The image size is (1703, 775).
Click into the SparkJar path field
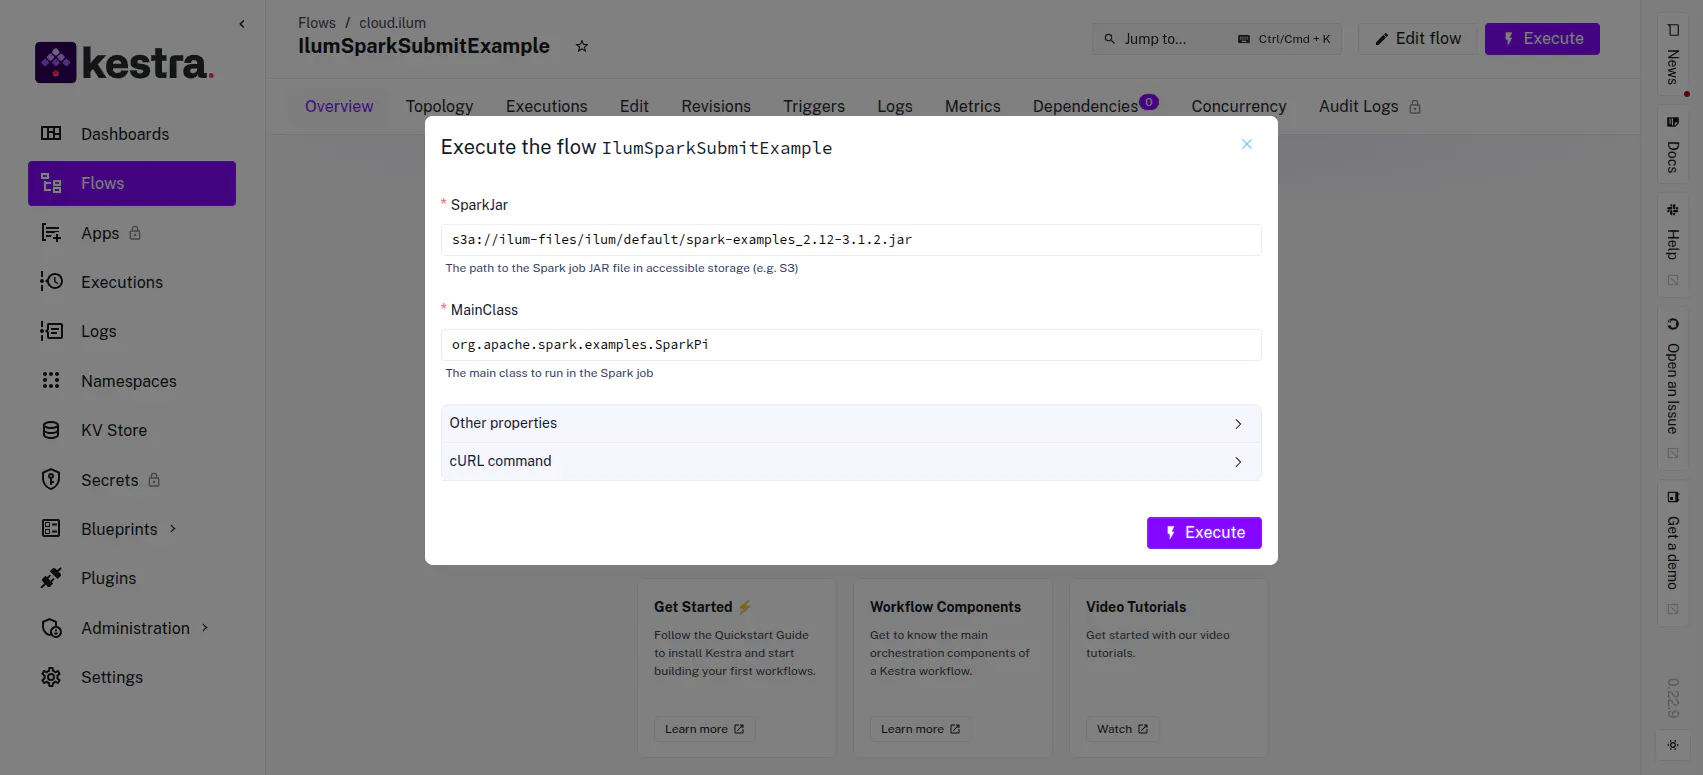coord(850,240)
